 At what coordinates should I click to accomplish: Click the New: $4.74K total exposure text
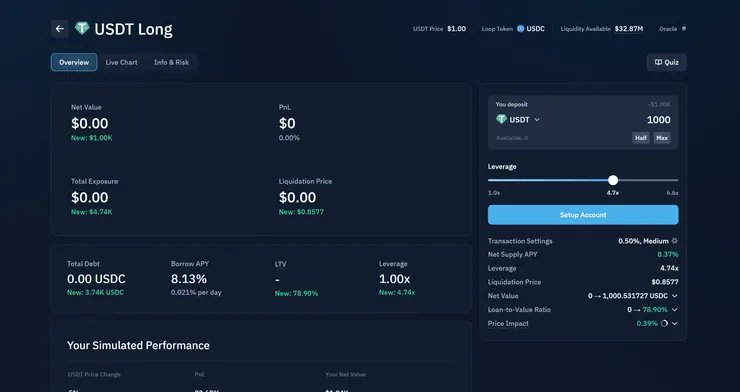point(92,212)
